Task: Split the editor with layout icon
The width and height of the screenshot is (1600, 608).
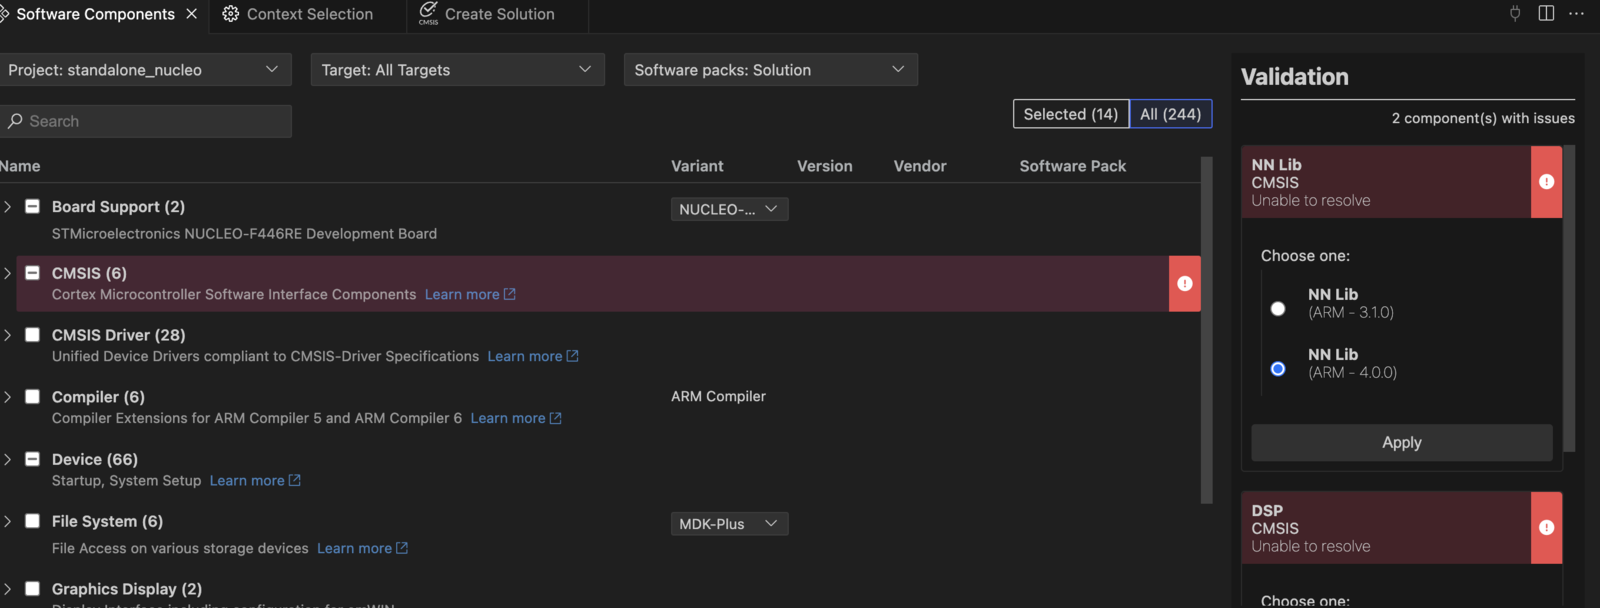Action: (x=1546, y=13)
